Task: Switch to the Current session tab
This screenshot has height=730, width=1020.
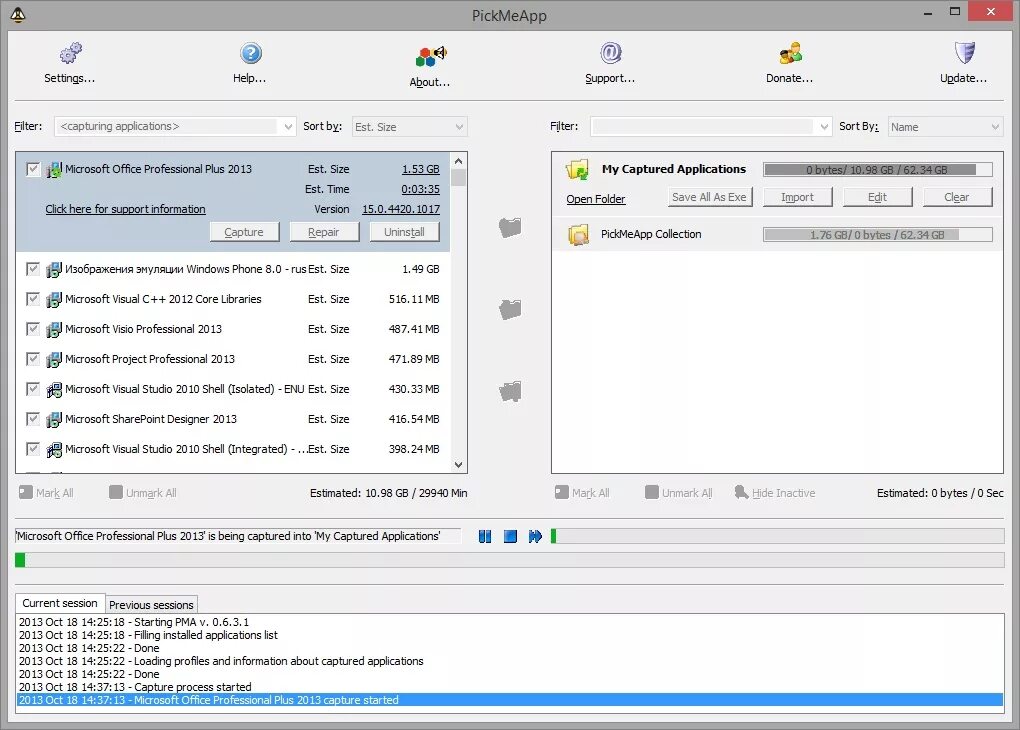Action: (x=60, y=603)
